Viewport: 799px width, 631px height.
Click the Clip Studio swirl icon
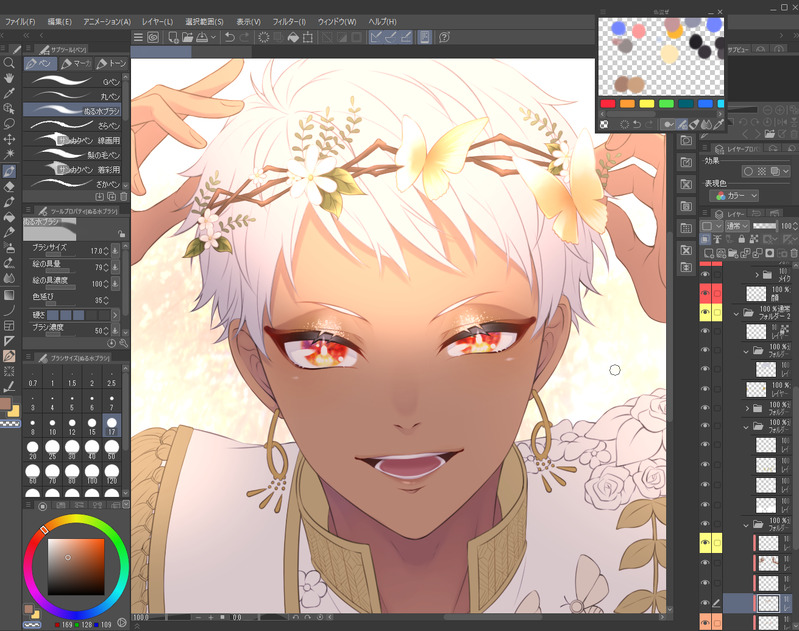(153, 37)
